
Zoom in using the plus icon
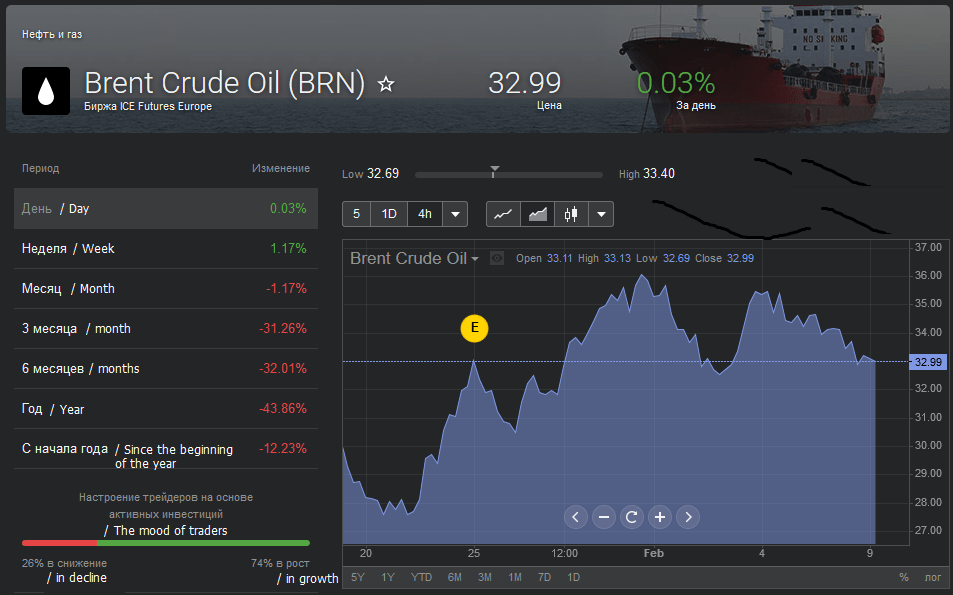pyautogui.click(x=659, y=517)
